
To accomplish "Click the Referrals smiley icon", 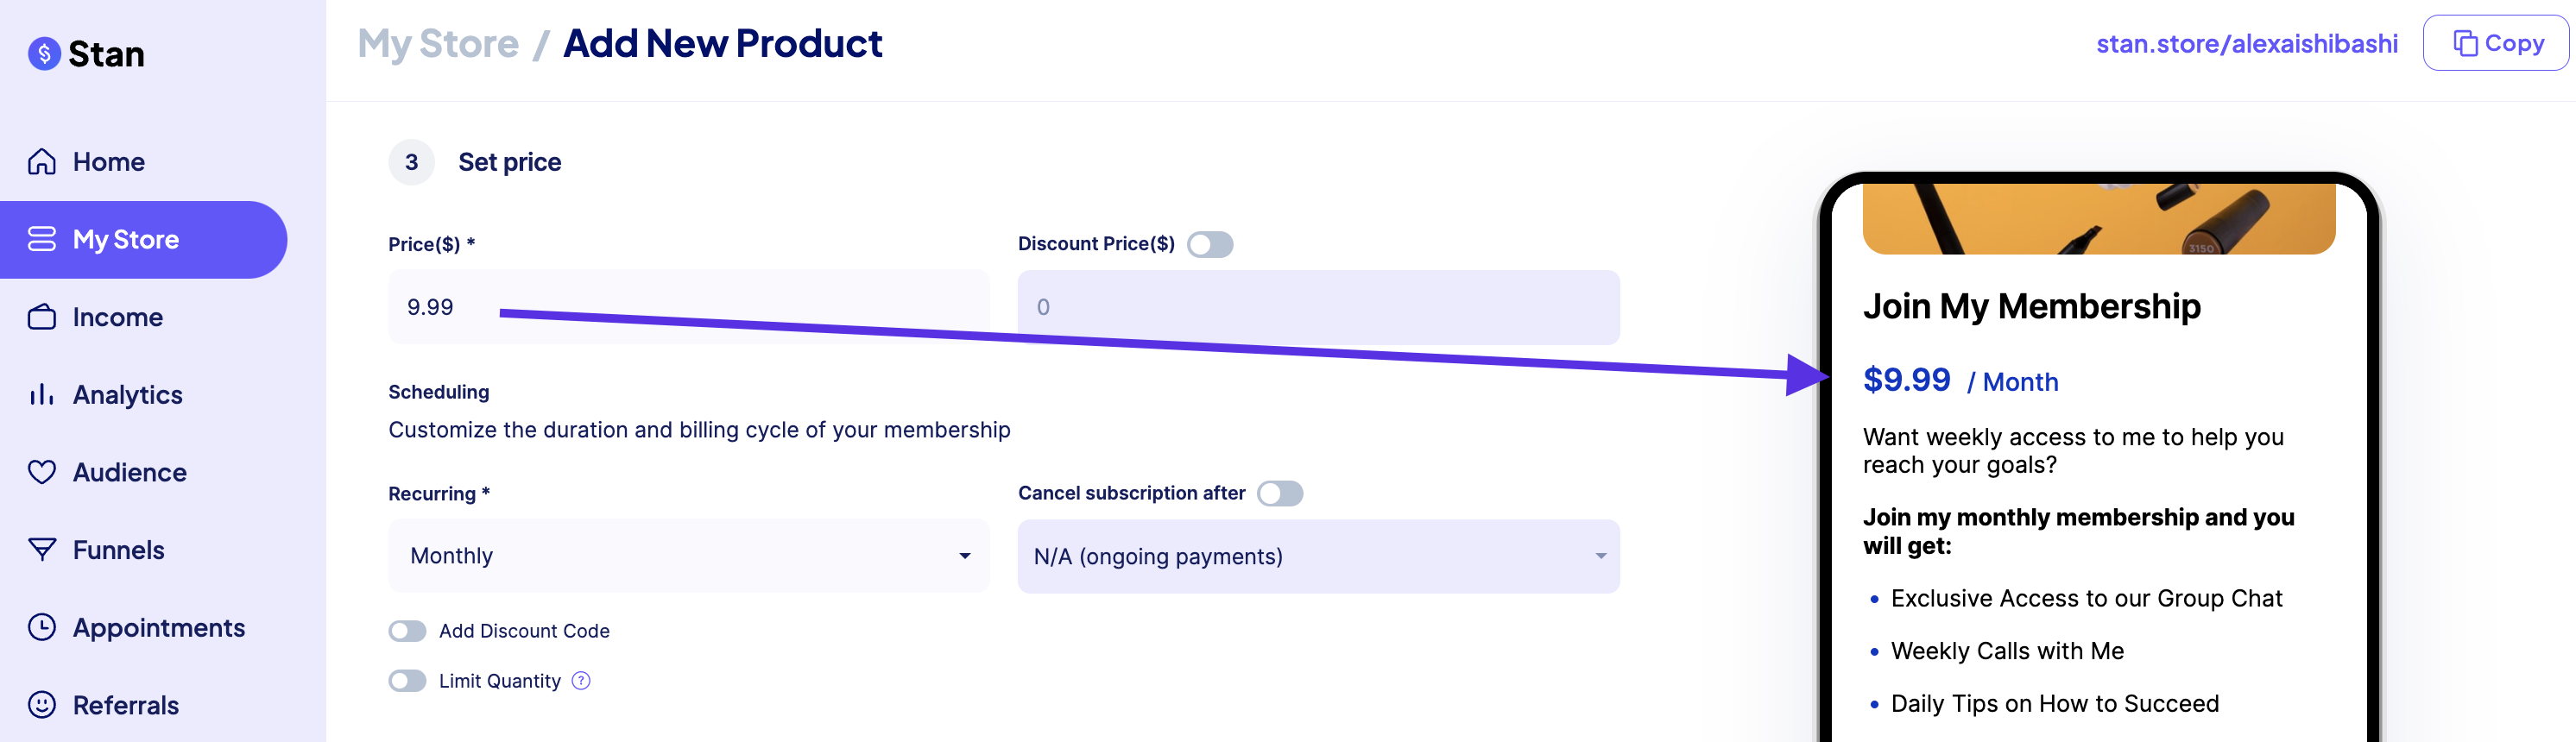I will (41, 704).
